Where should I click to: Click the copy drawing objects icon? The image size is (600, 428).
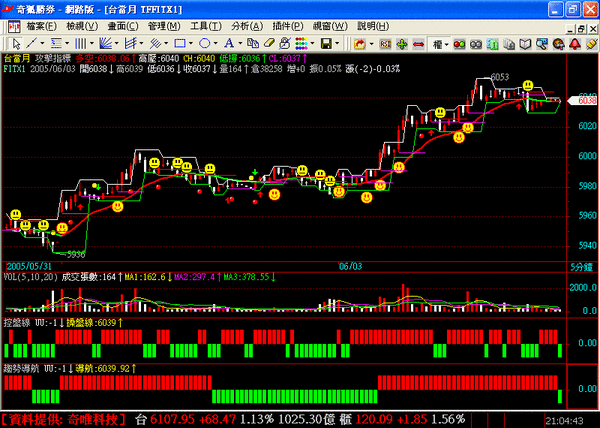253,44
